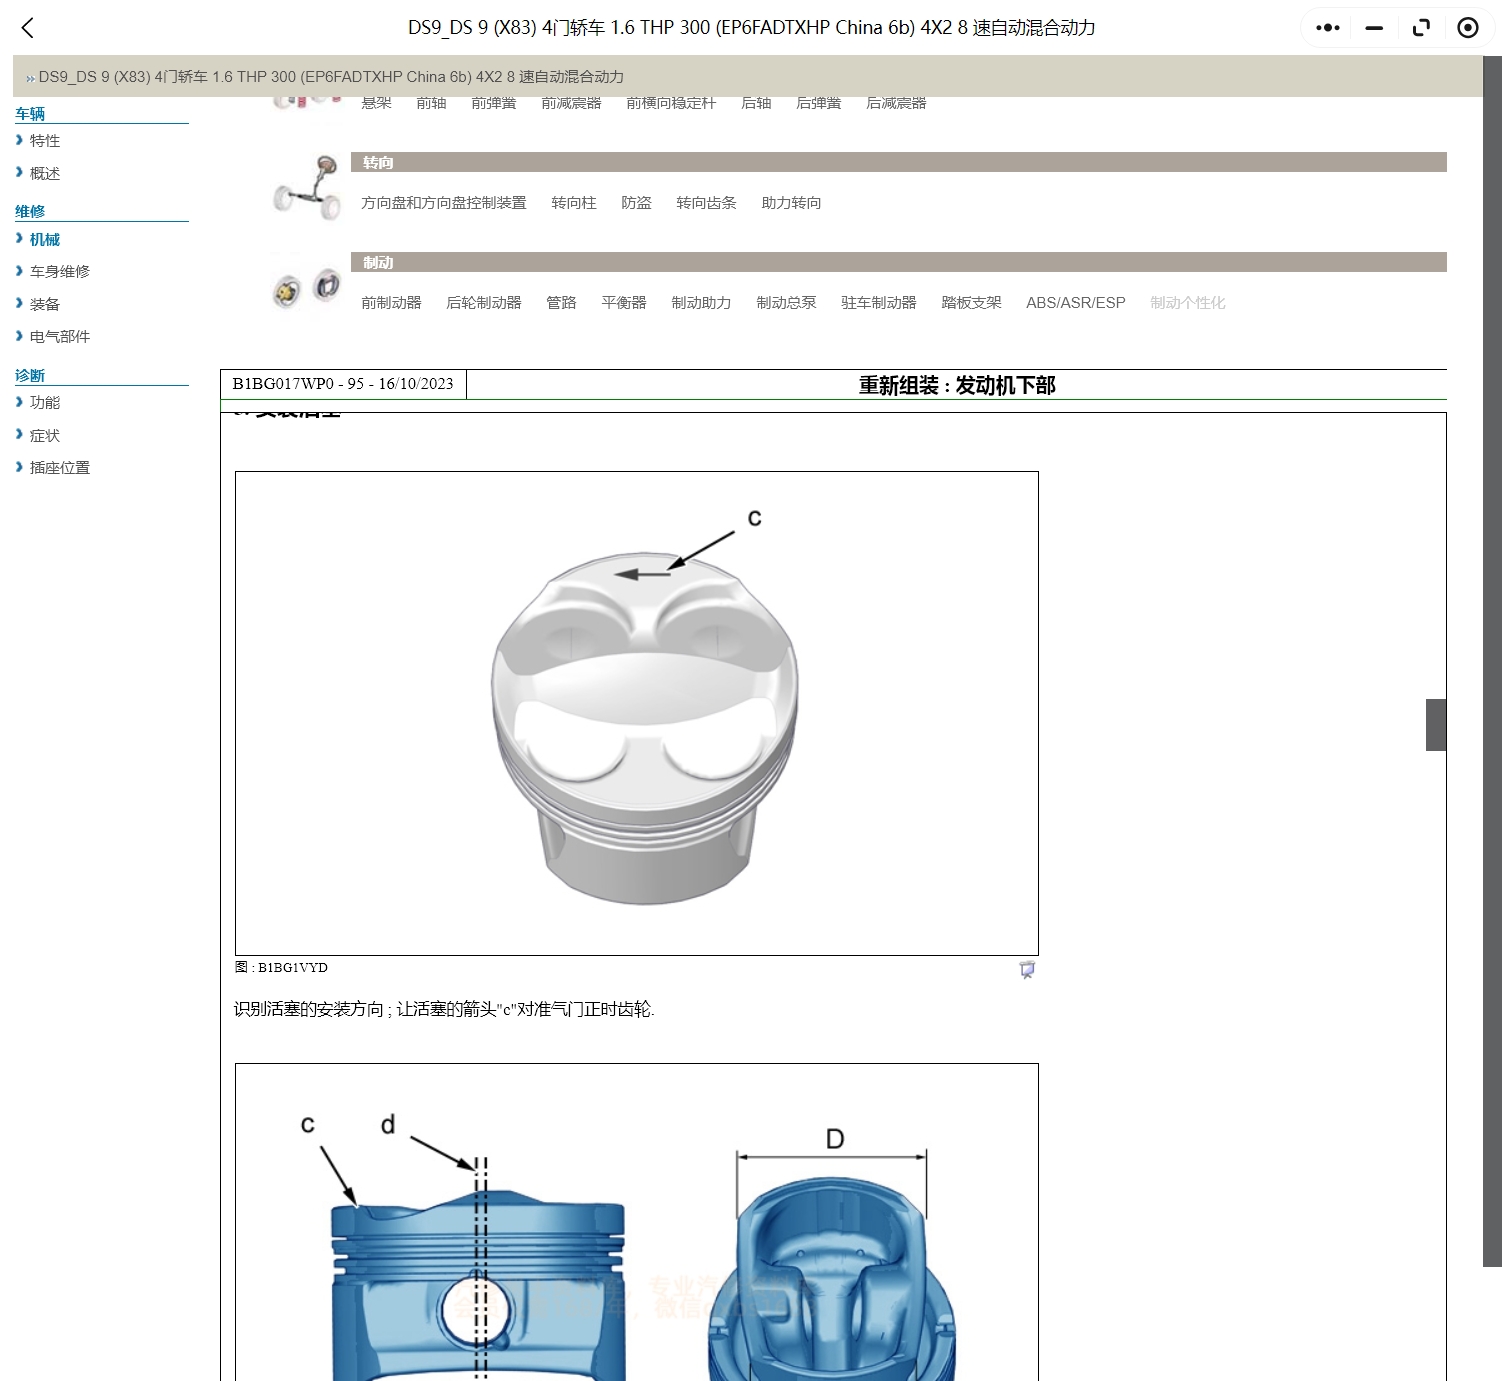This screenshot has height=1381, width=1502.
Task: Click the back arrow icon
Action: click(x=28, y=28)
